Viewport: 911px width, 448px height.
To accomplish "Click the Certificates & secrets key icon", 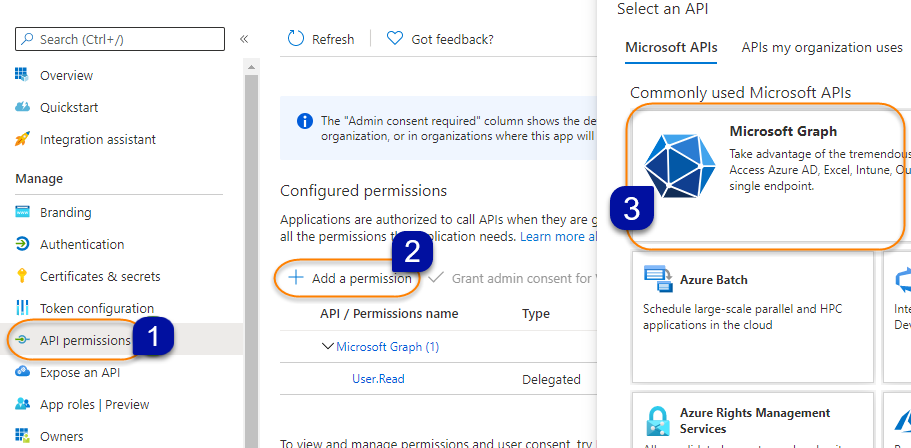I will point(22,276).
